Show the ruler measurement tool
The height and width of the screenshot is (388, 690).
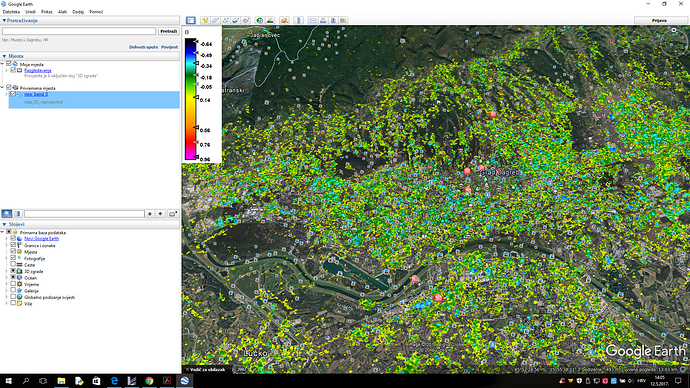(x=298, y=20)
